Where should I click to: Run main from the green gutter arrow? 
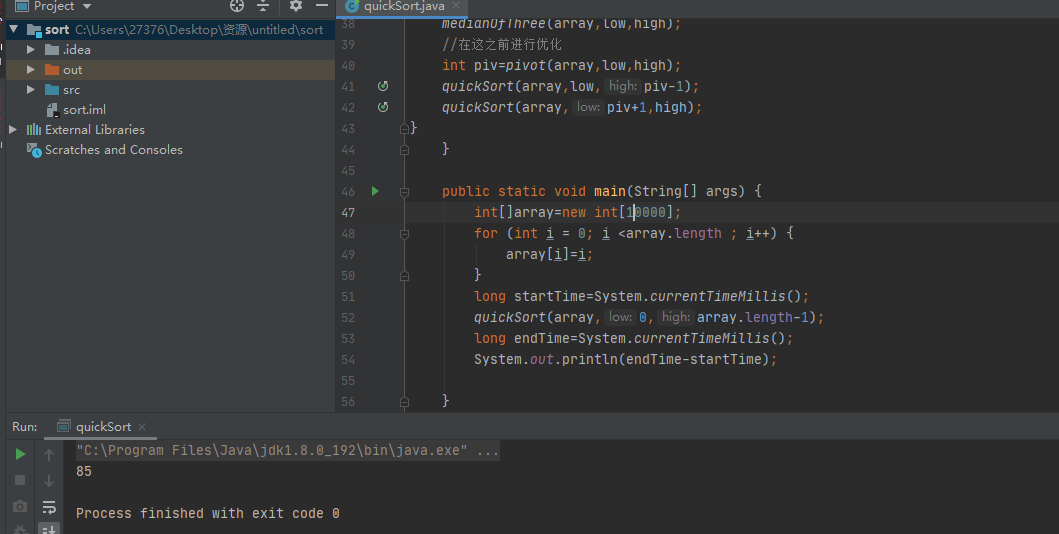click(x=376, y=191)
